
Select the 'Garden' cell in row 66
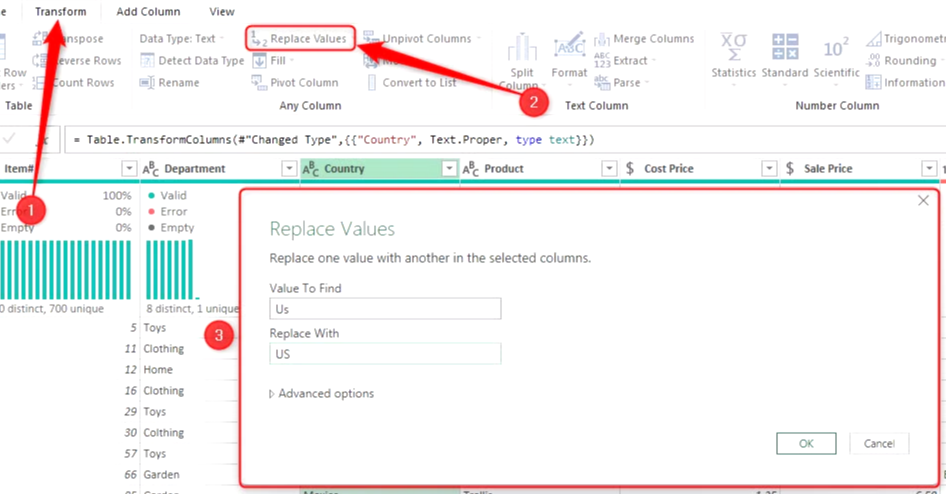161,475
